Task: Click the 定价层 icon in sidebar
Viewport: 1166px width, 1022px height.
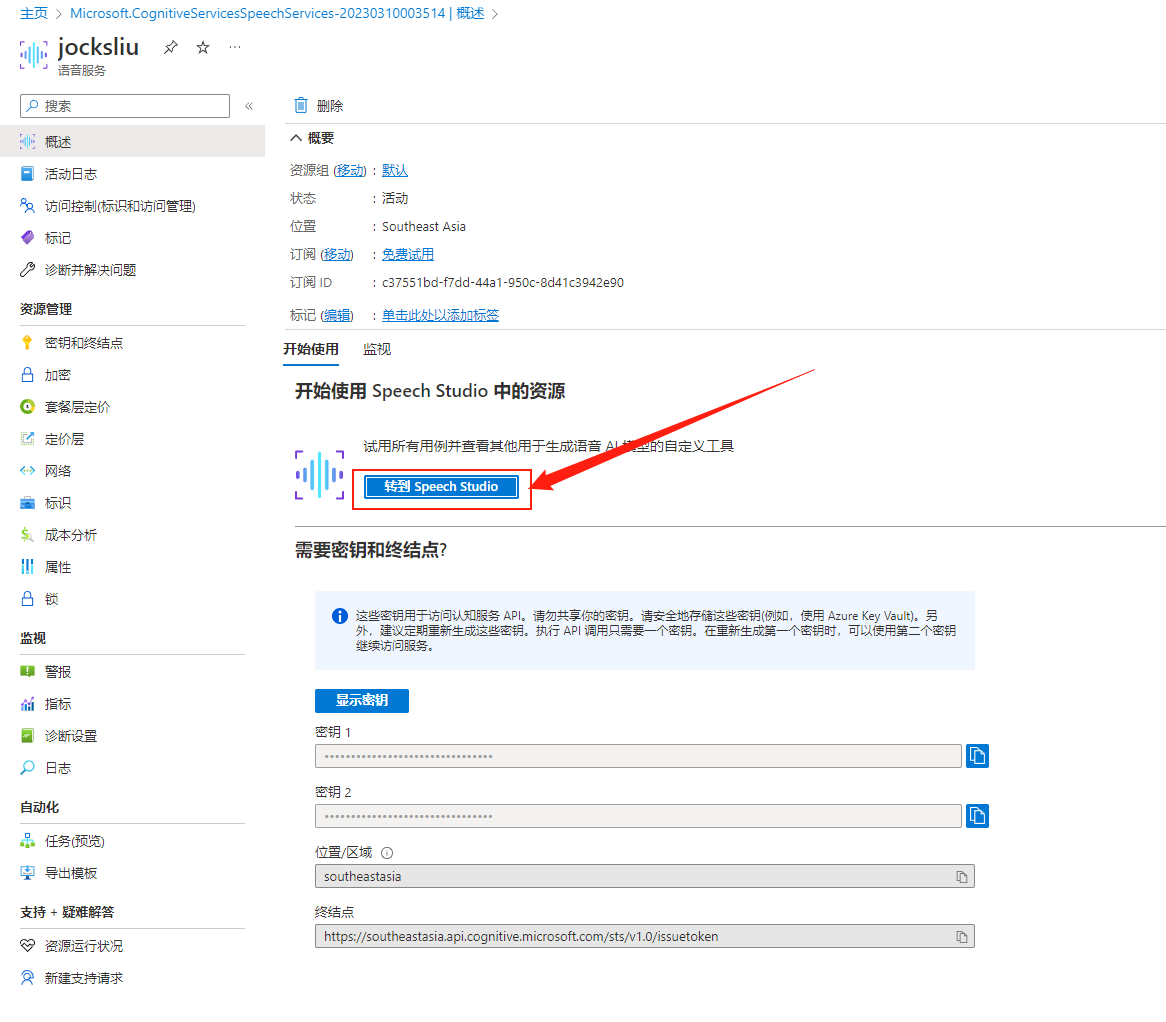Action: coord(28,438)
